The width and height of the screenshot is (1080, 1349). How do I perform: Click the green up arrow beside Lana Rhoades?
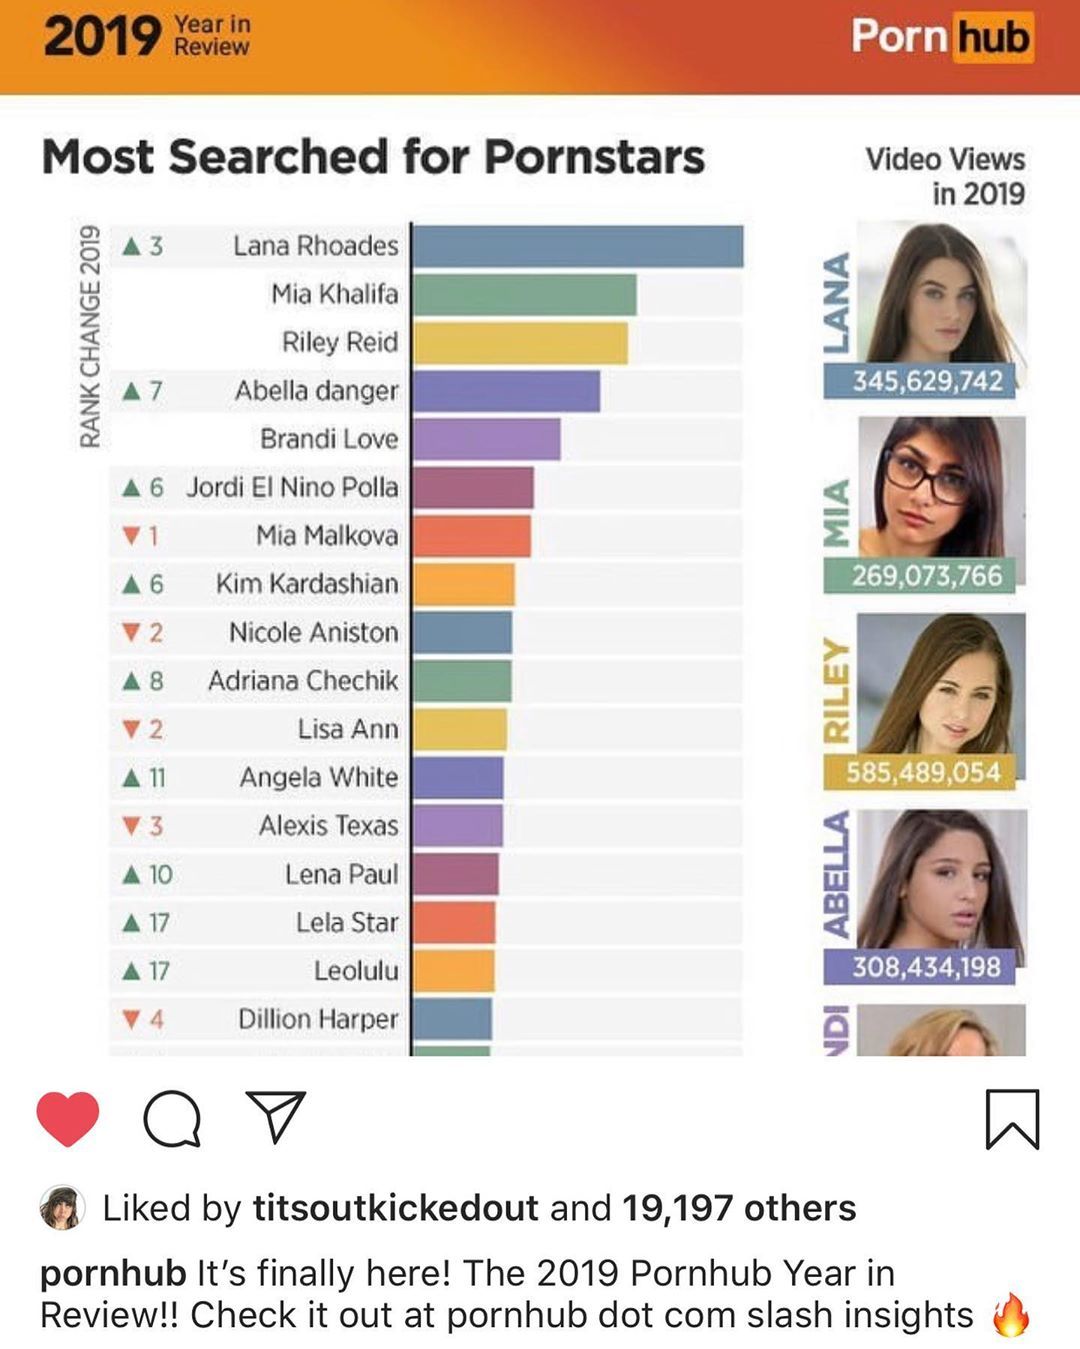131,245
